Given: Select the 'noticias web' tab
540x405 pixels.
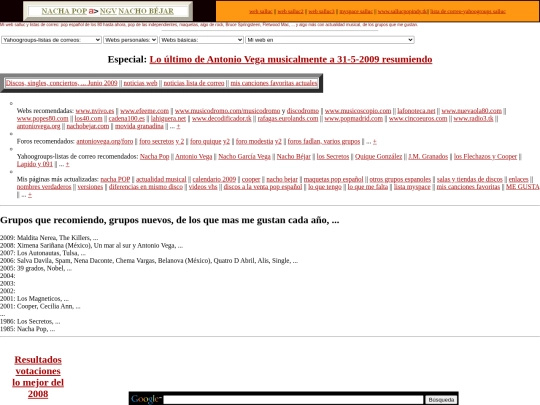Looking at the screenshot, I should coord(140,83).
